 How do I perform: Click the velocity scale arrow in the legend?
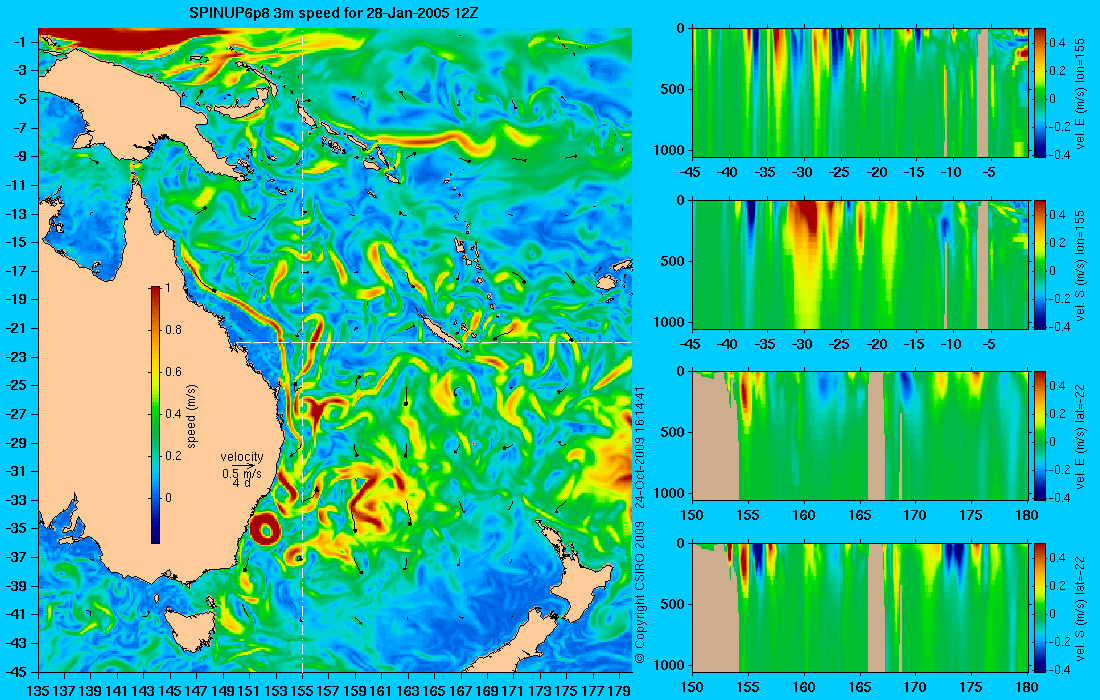pyautogui.click(x=243, y=466)
